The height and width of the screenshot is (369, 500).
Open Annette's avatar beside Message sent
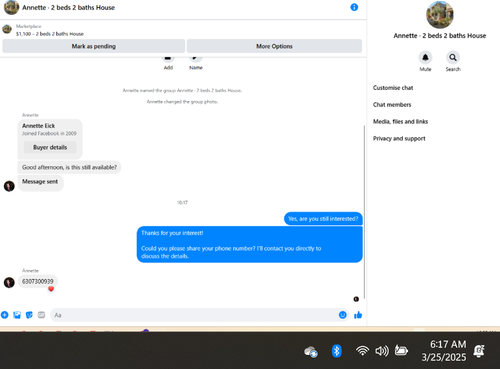(9, 186)
